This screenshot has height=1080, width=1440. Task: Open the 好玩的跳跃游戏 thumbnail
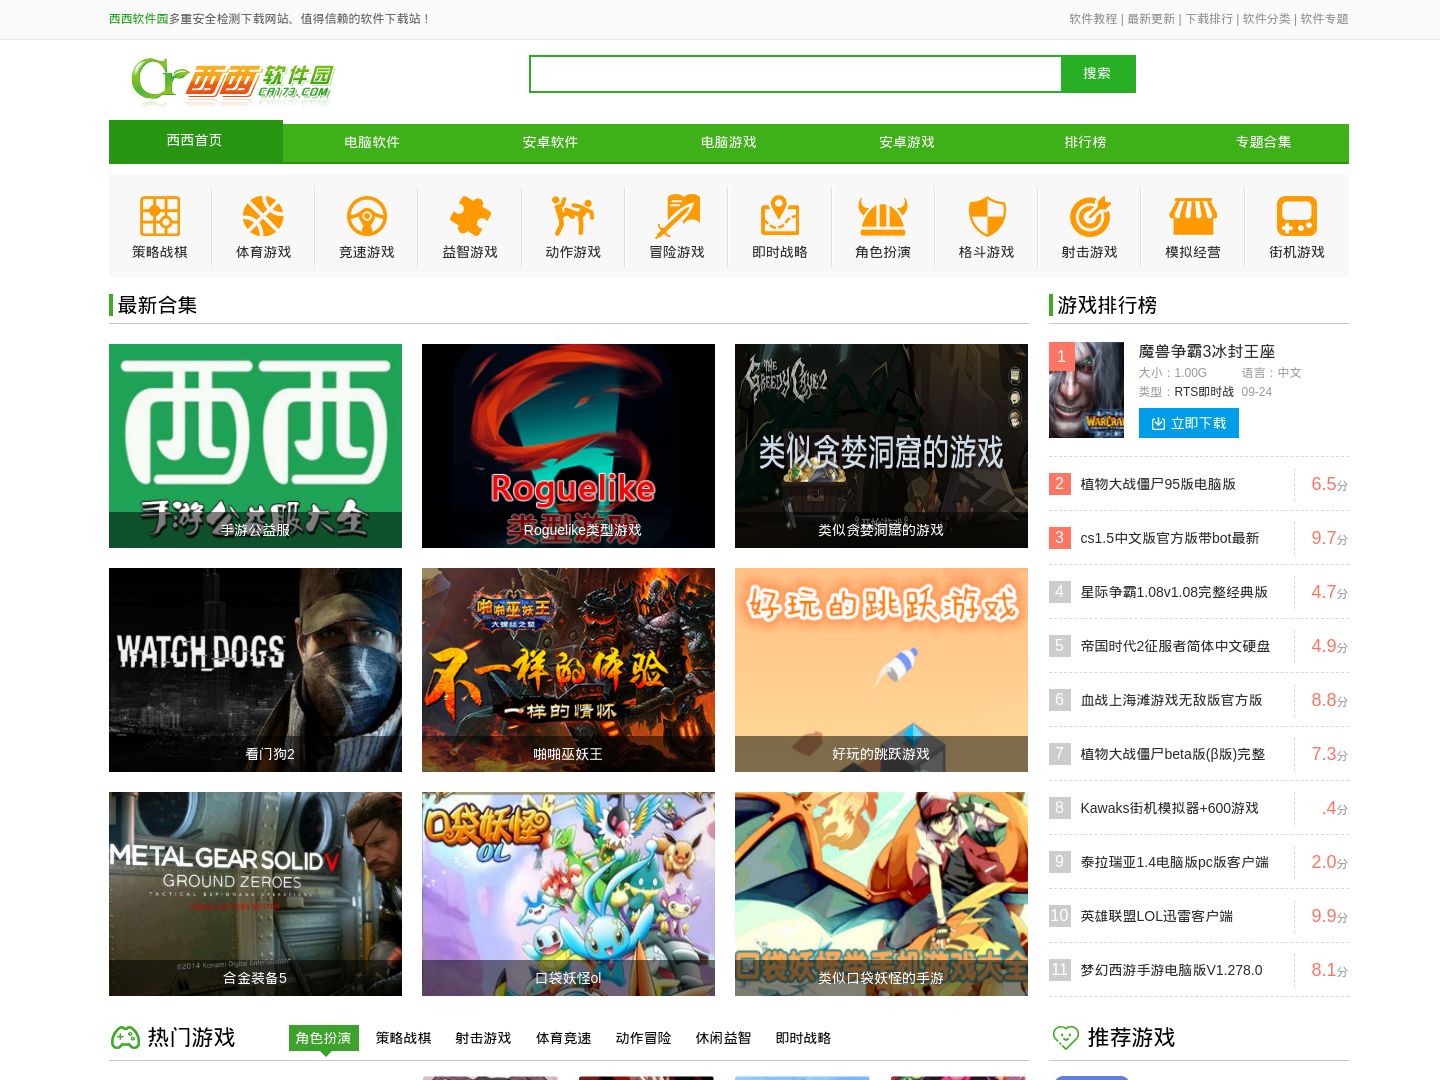[x=881, y=670]
